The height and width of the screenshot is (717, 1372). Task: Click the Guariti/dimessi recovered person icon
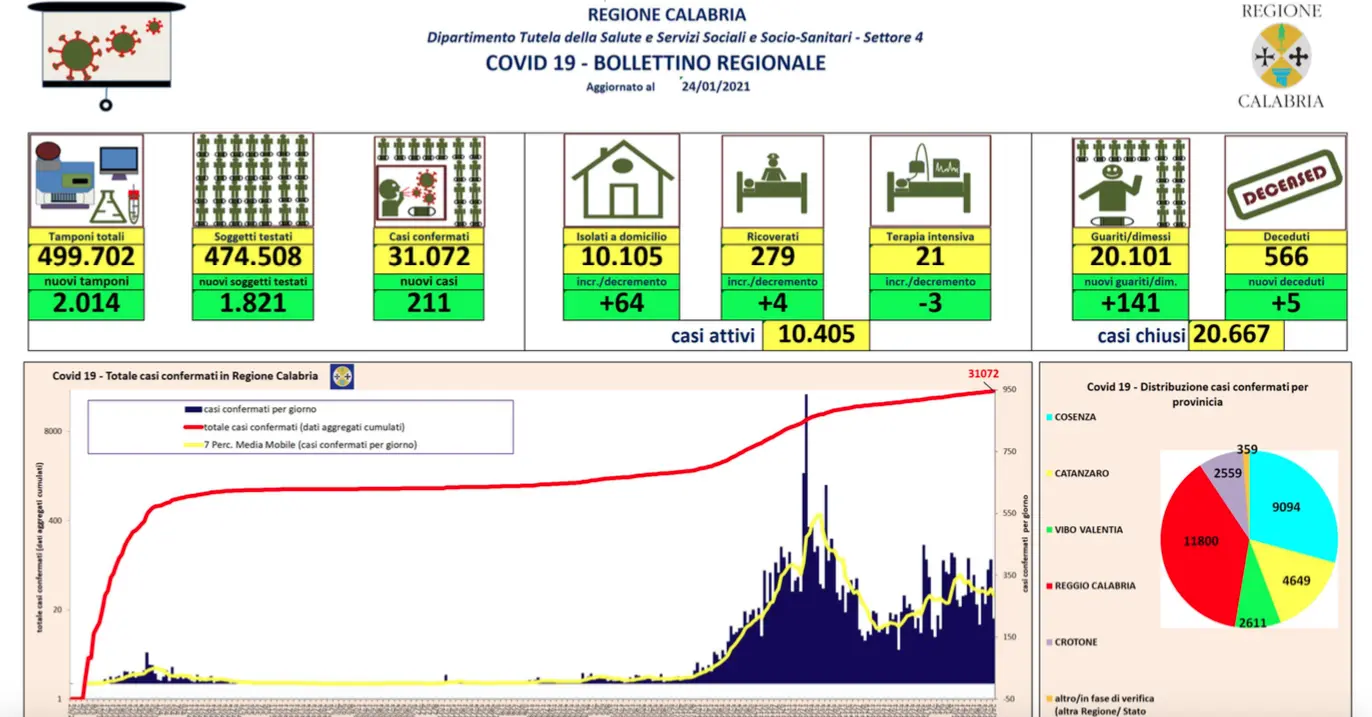pos(1130,181)
